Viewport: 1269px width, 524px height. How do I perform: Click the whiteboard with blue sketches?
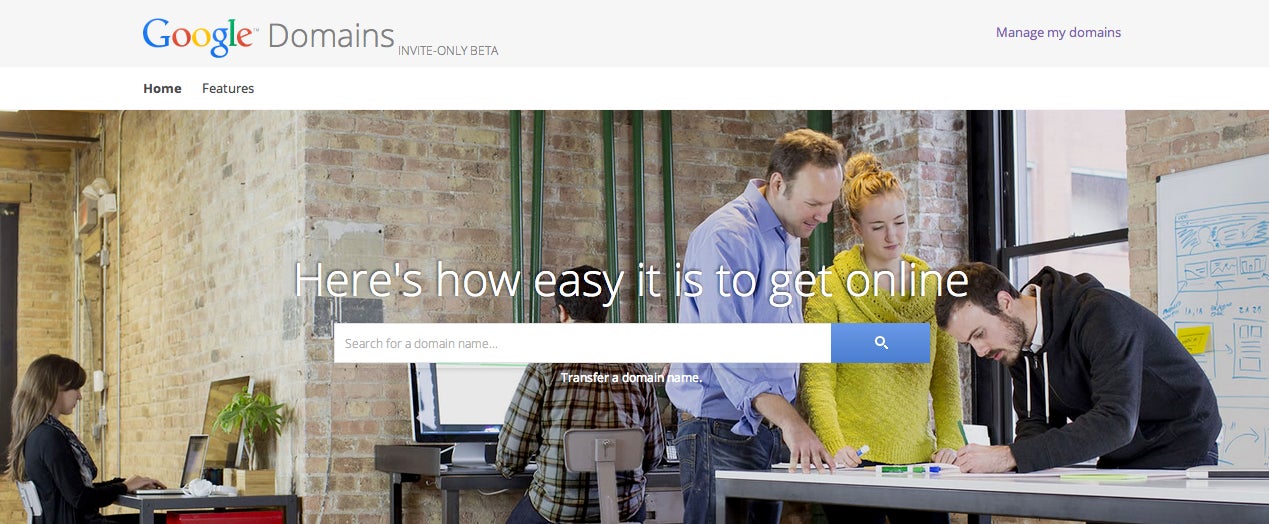[1213, 300]
